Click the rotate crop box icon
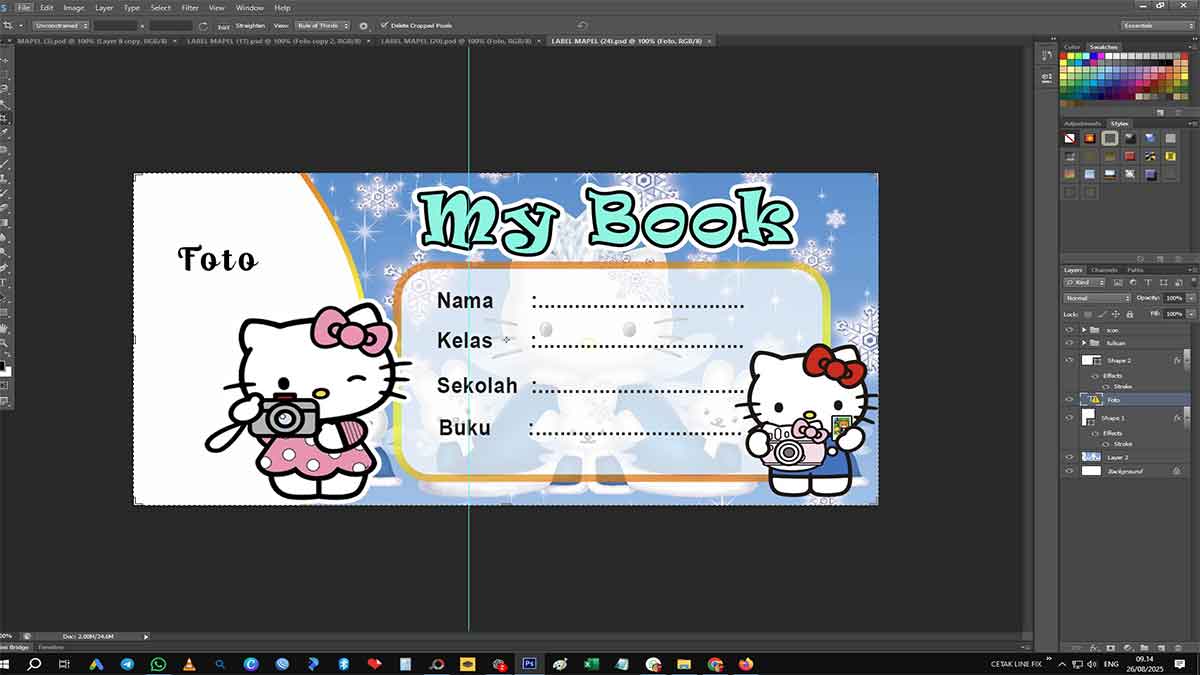This screenshot has height=675, width=1200. click(x=203, y=25)
